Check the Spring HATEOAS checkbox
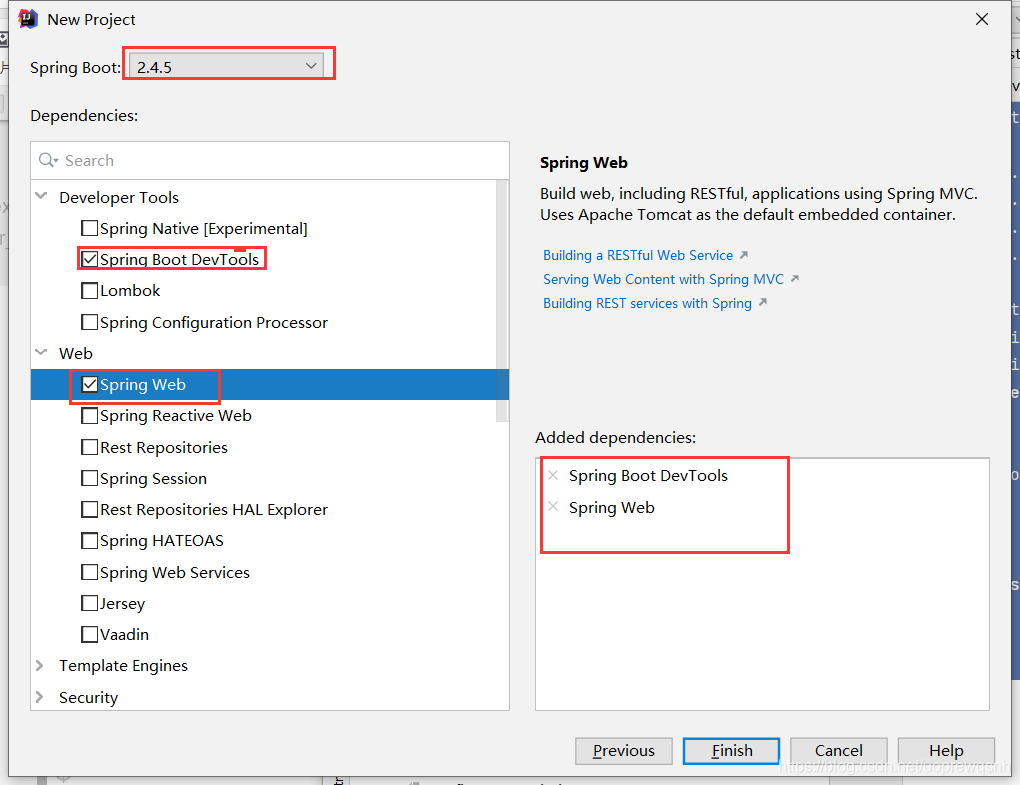The height and width of the screenshot is (785, 1020). coord(89,540)
